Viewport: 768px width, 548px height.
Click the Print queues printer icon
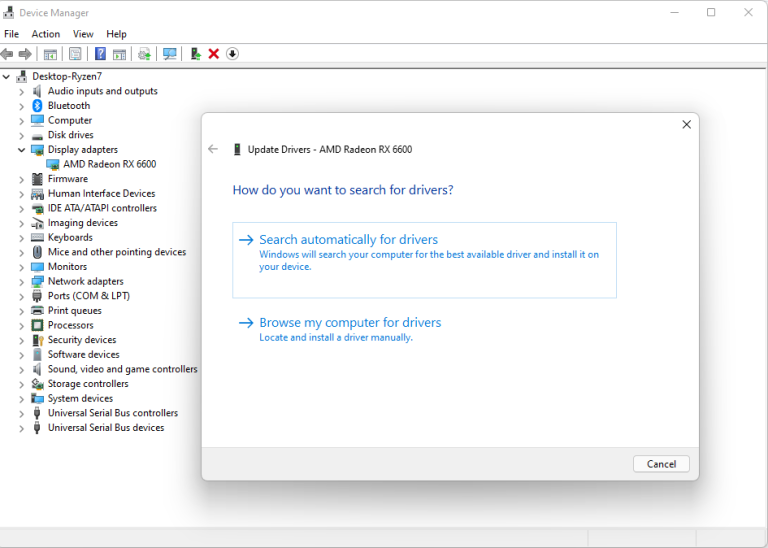coord(37,310)
